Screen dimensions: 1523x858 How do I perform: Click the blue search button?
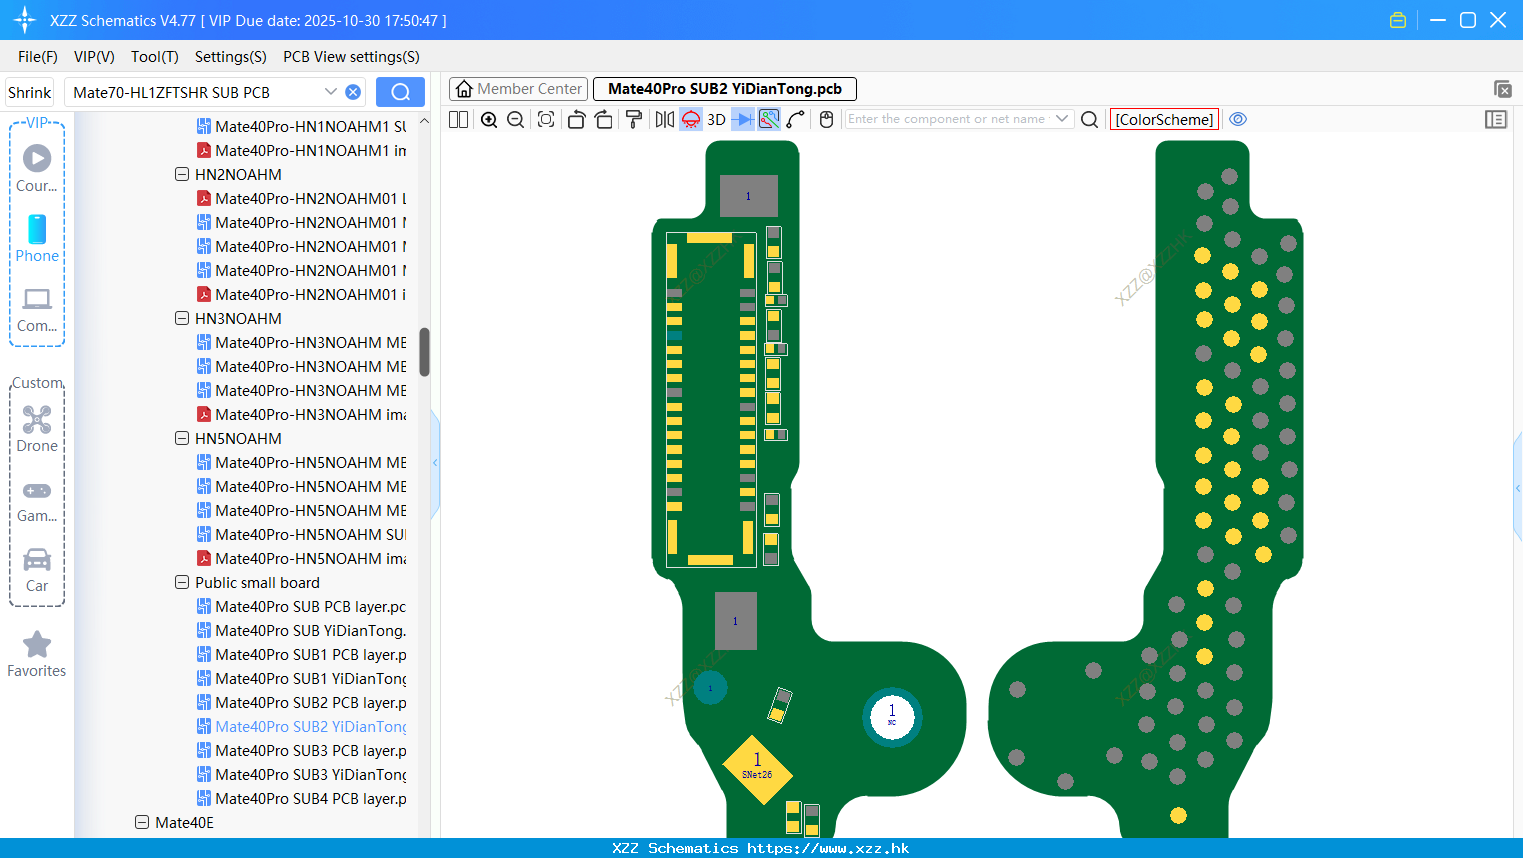pos(400,92)
